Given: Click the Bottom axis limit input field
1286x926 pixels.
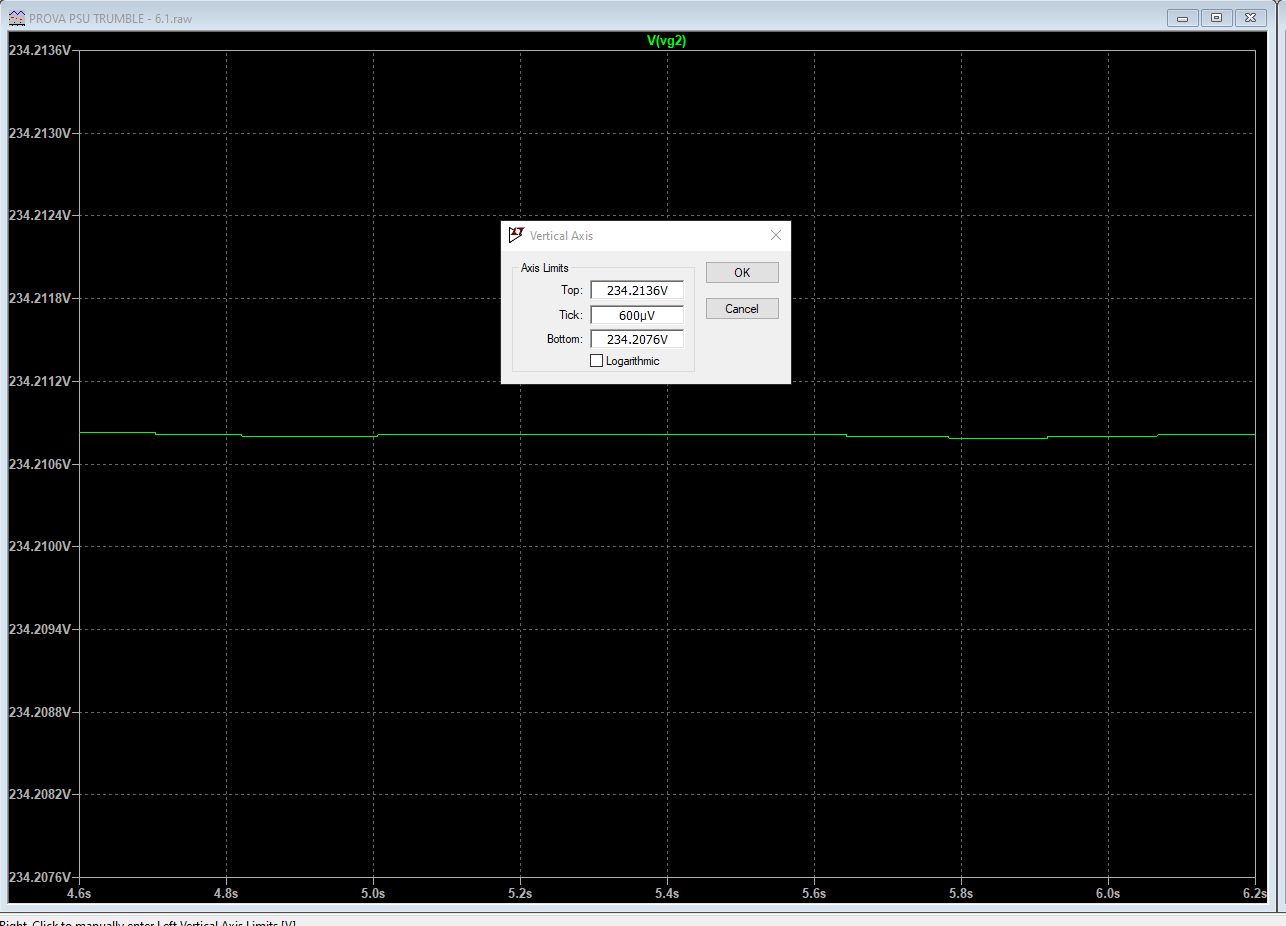Looking at the screenshot, I should click(x=637, y=339).
